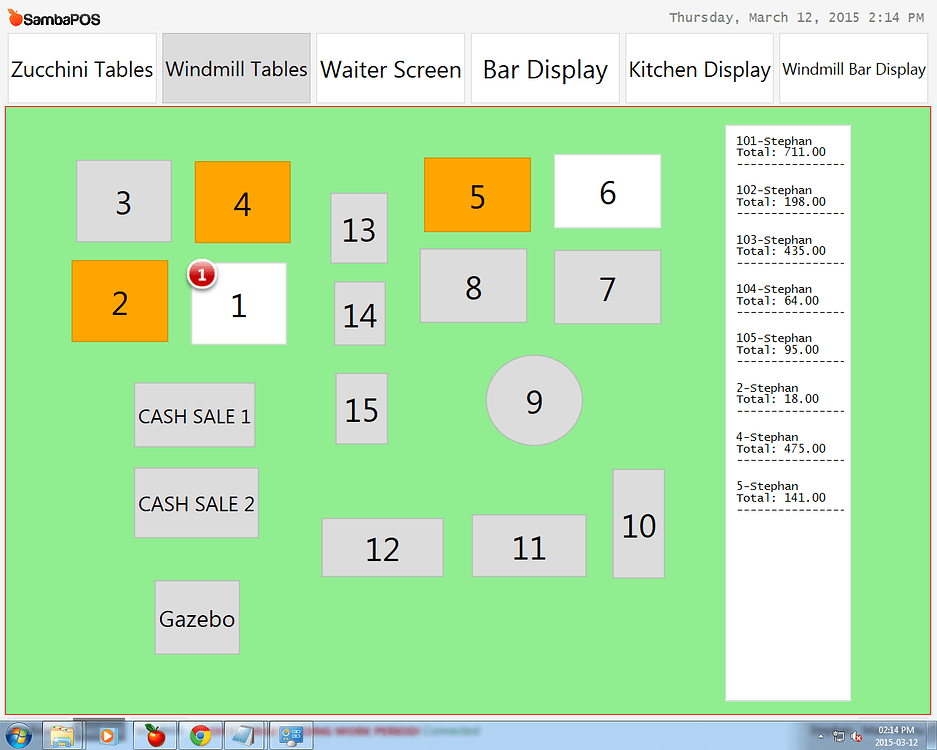937x750 pixels.
Task: Switch to Windmill Bar Display
Action: point(854,69)
